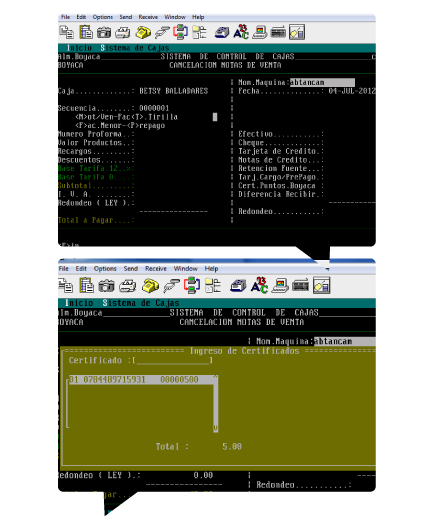
Task: Click the ABC font icon in upper window toolbar
Action: click(241, 32)
